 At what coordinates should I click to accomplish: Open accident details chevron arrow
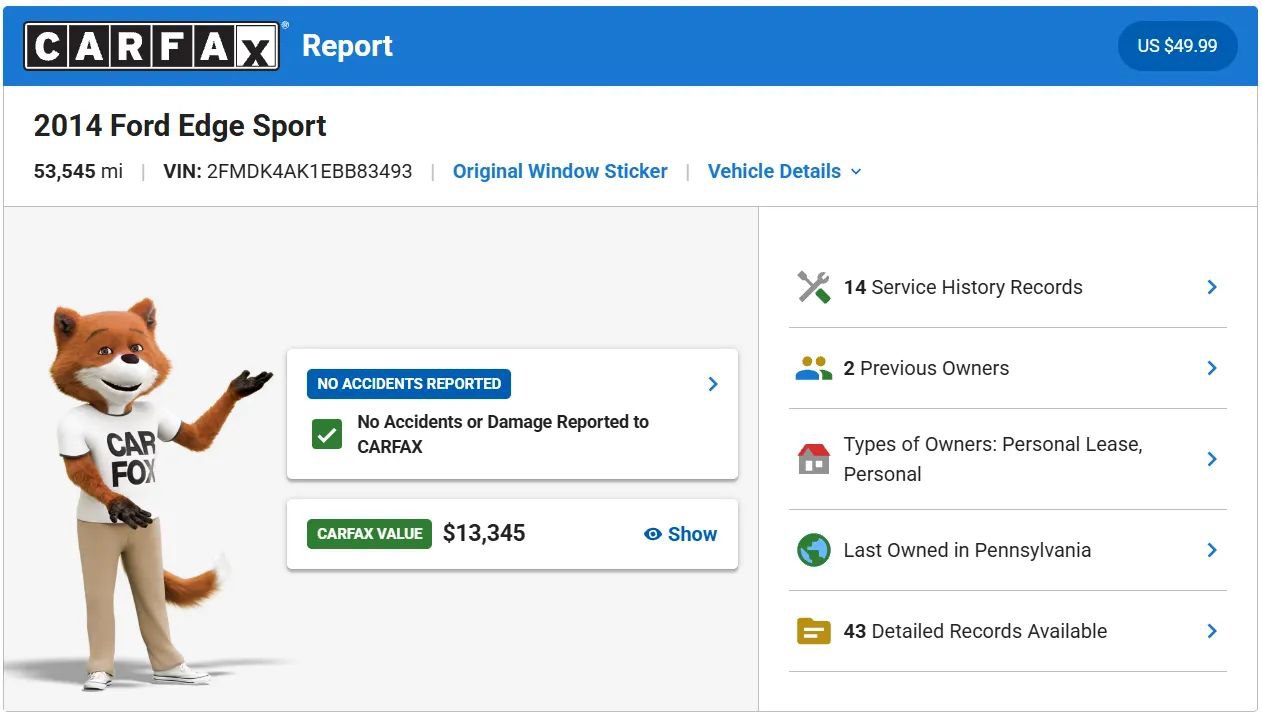click(713, 384)
